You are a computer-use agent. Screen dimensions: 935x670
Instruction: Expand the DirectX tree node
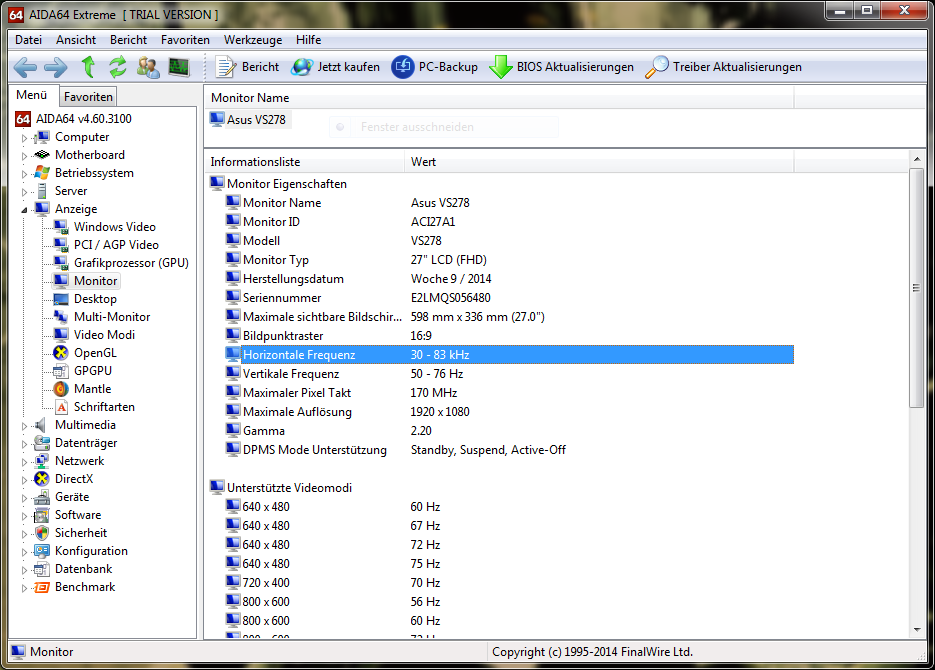coord(24,480)
